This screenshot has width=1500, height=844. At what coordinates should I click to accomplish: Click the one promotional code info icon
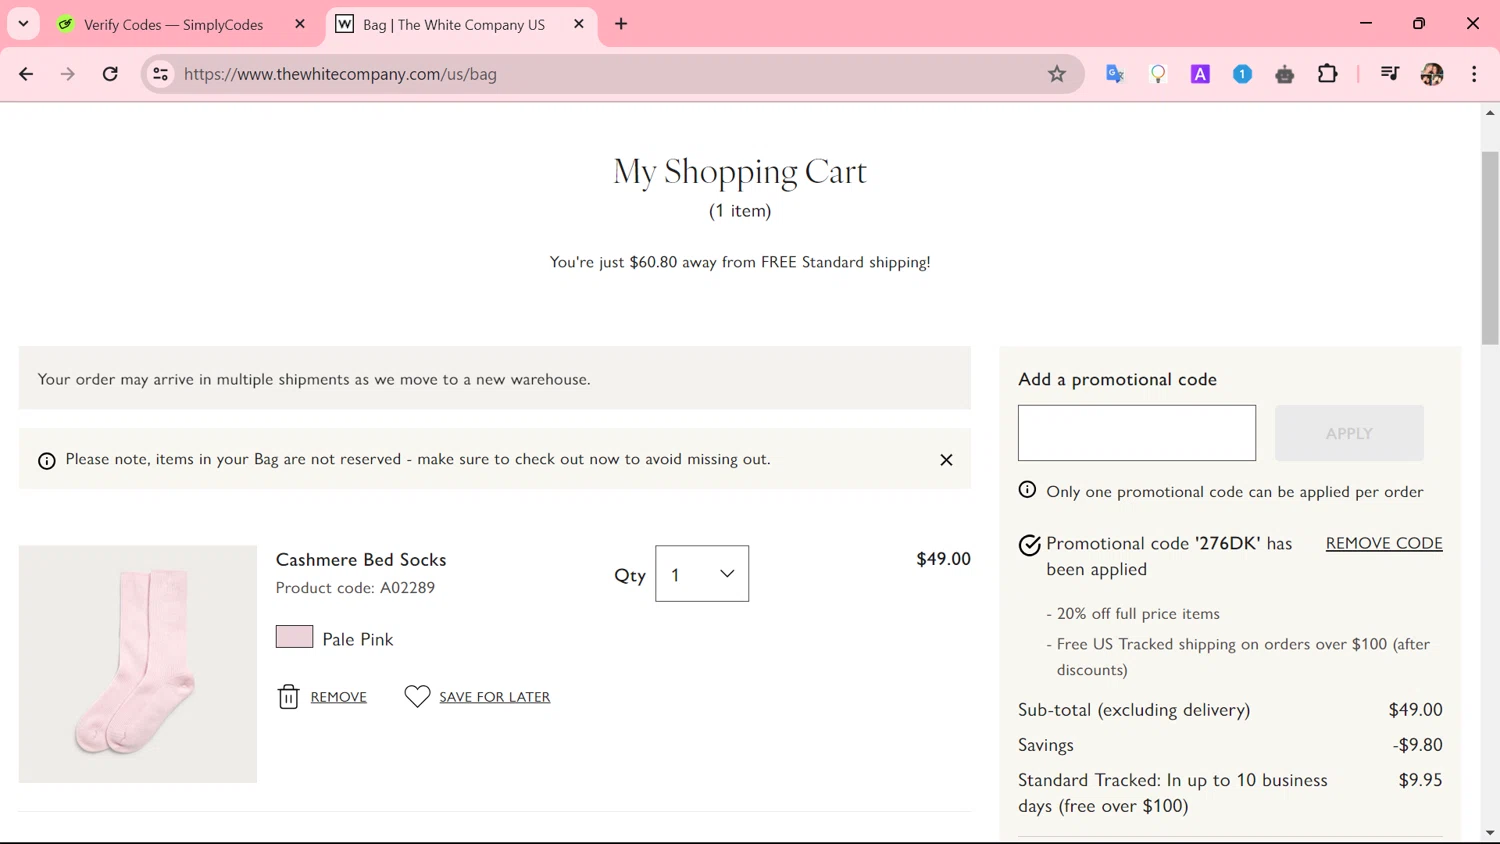pos(1027,490)
